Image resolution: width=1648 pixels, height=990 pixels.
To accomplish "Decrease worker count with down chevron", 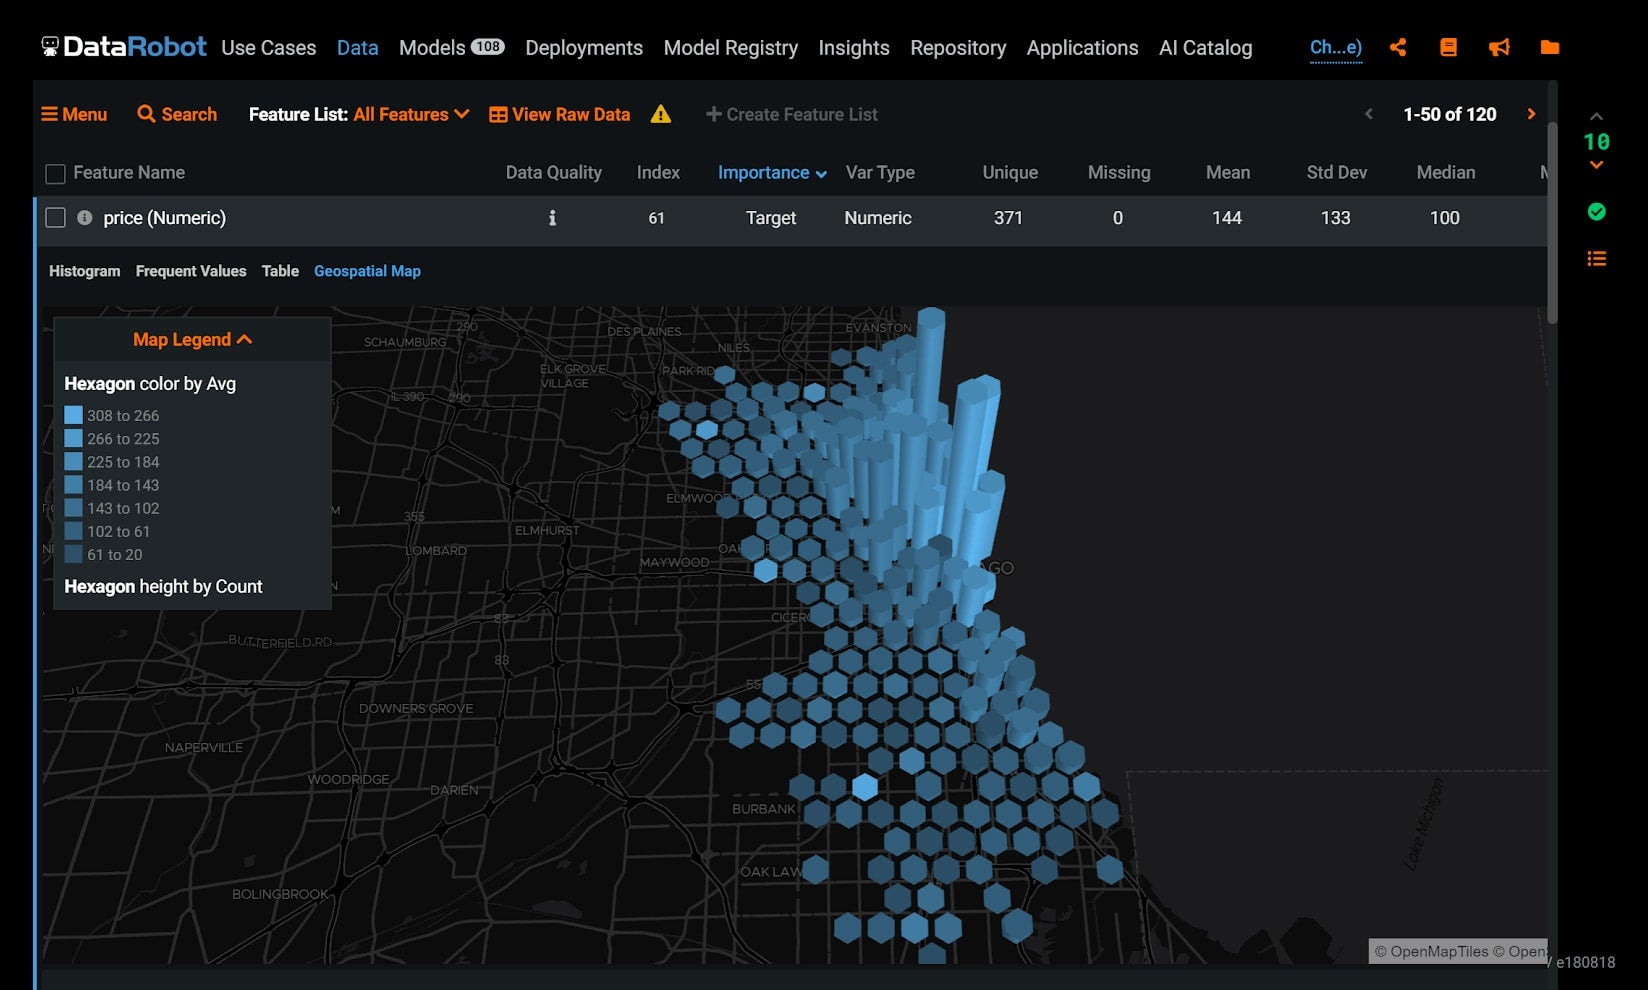I will [1597, 165].
